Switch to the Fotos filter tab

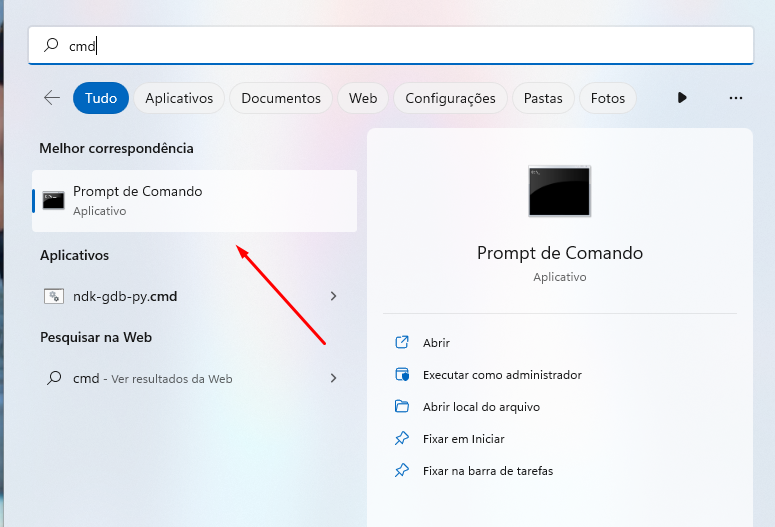click(x=607, y=98)
